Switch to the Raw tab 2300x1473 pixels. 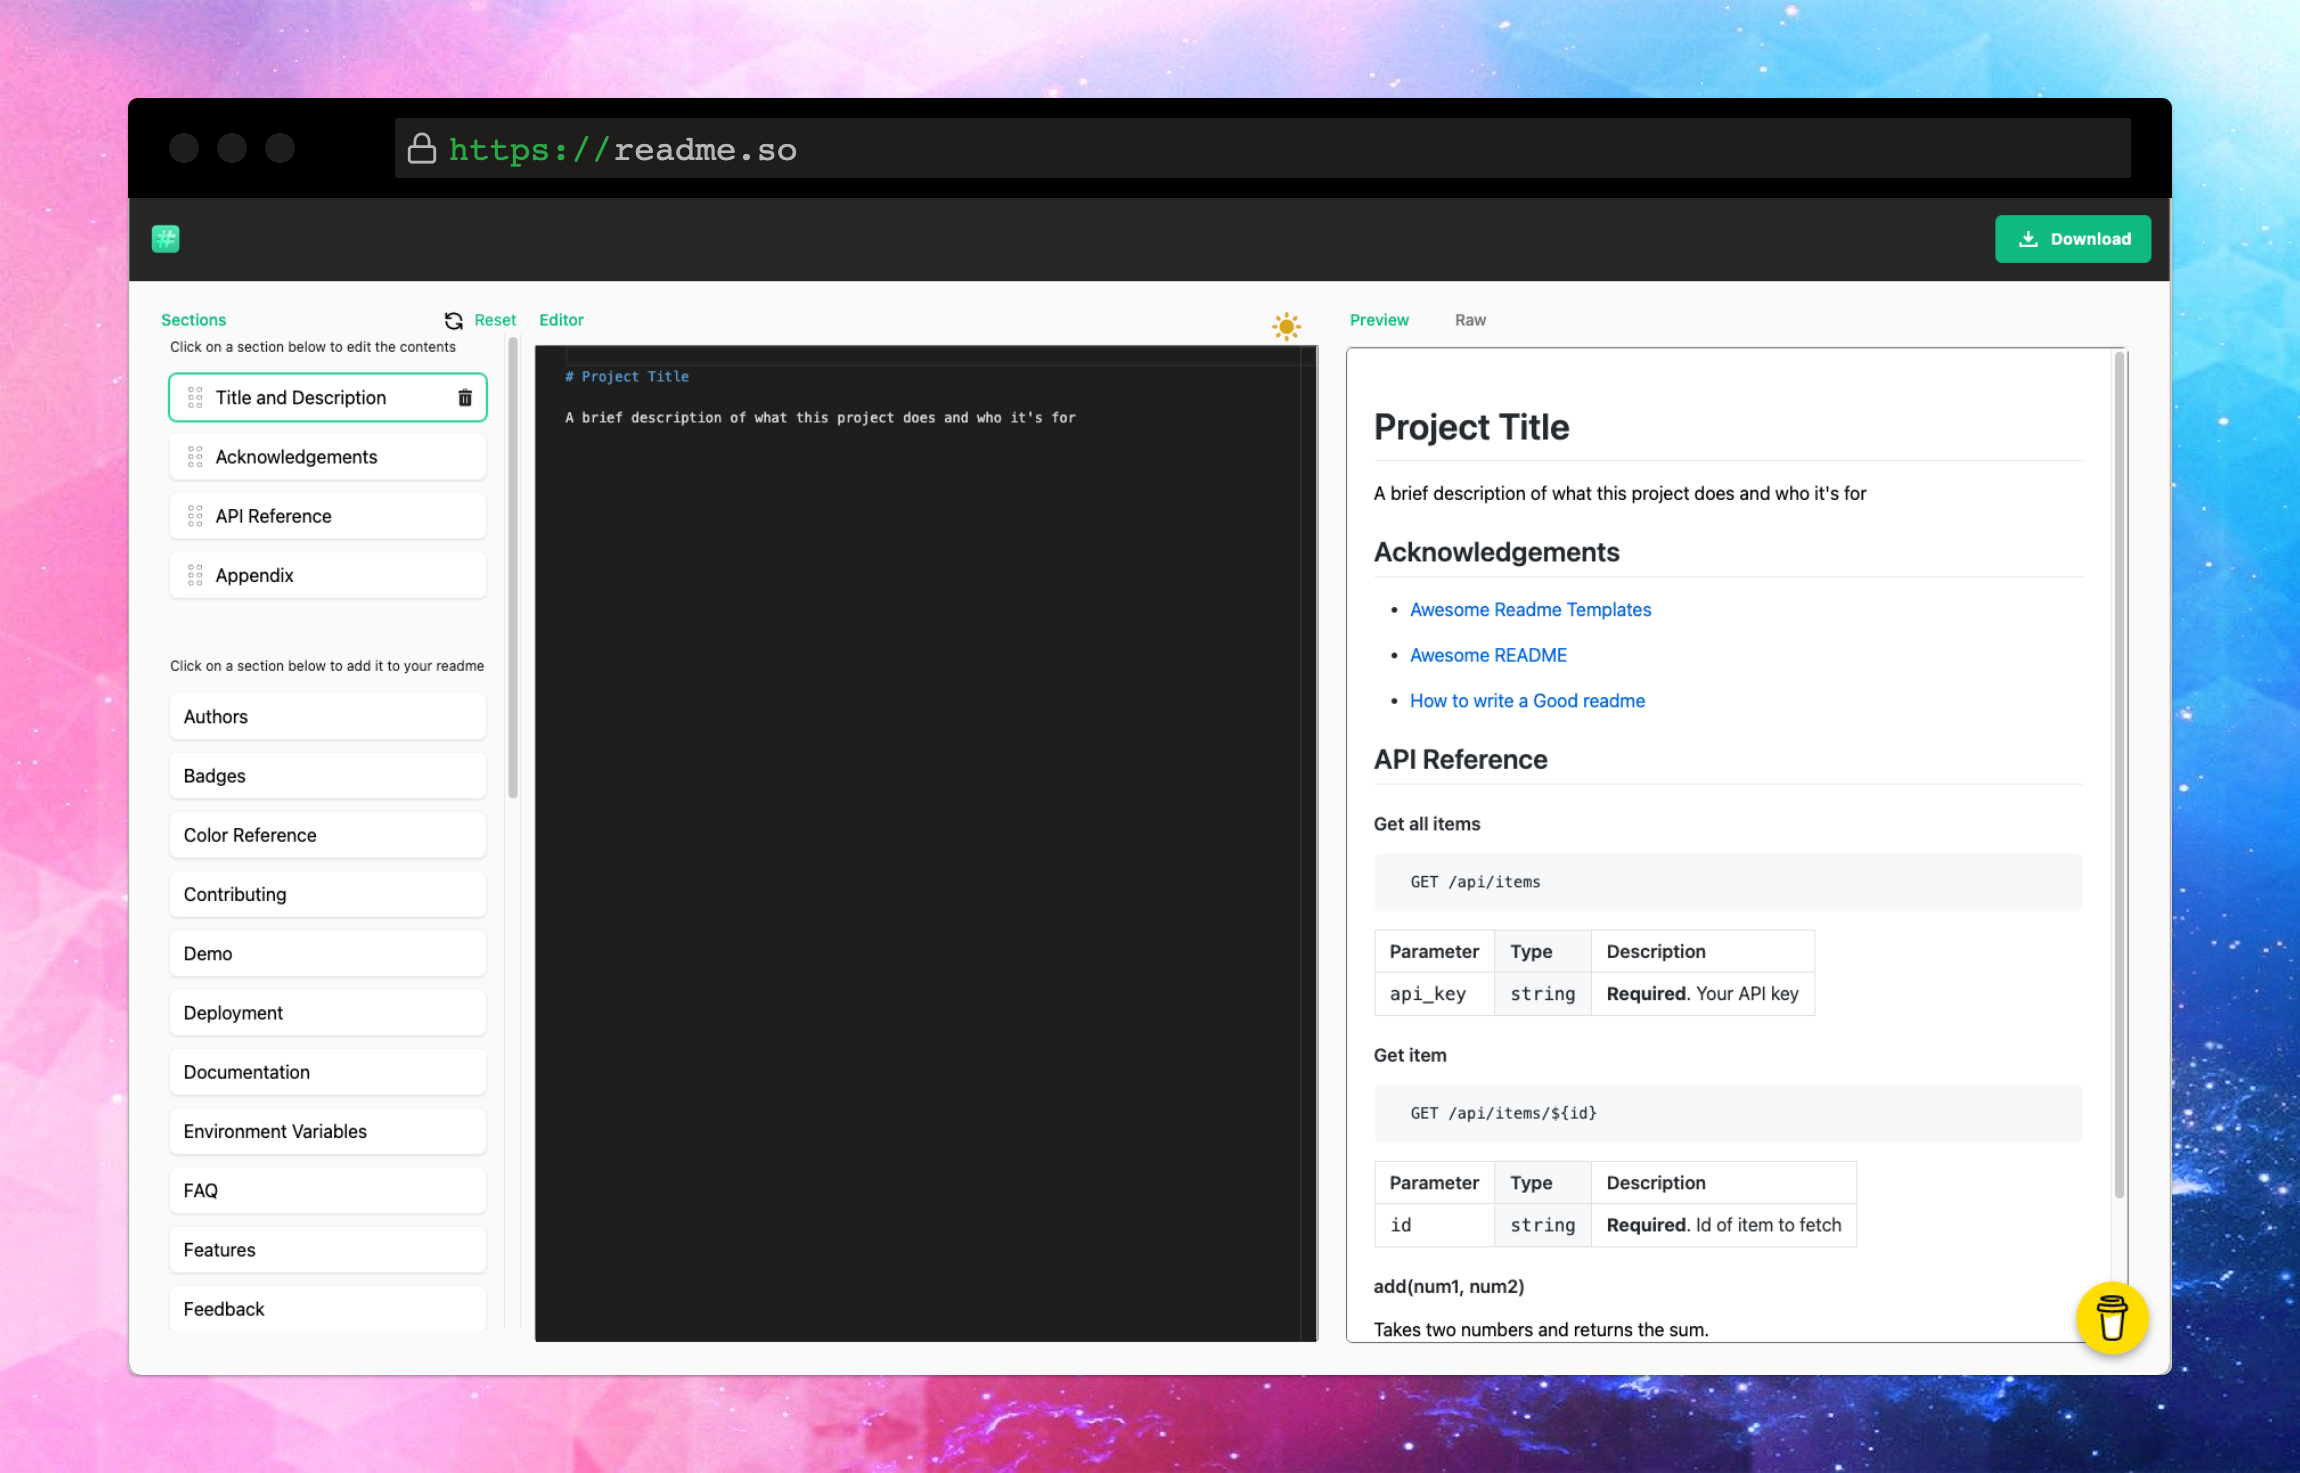1469,320
